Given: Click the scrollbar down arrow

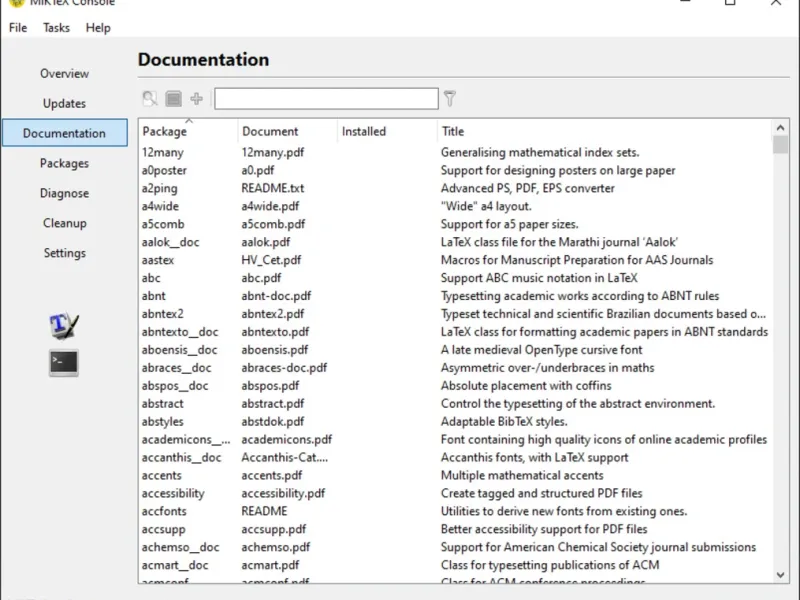Looking at the screenshot, I should point(780,575).
